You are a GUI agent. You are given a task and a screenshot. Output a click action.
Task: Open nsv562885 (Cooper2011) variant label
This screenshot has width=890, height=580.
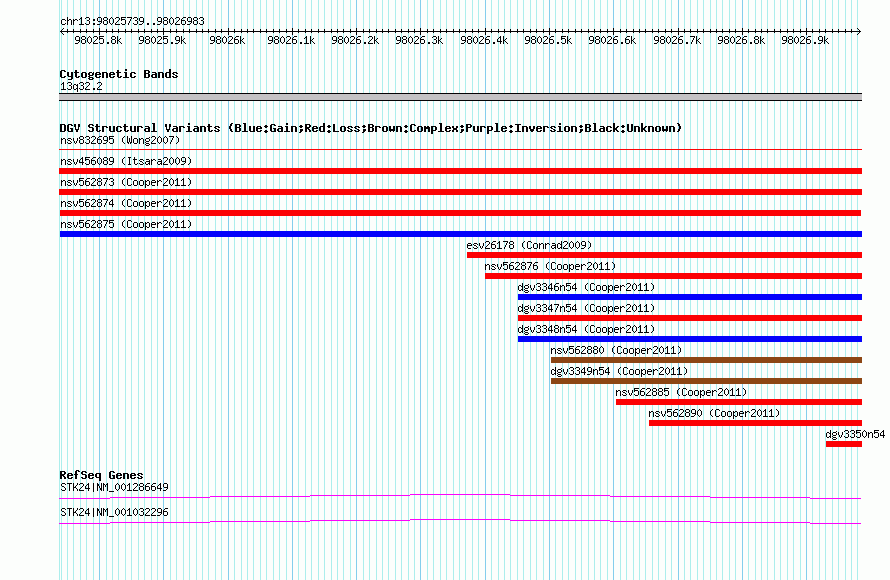point(681,392)
